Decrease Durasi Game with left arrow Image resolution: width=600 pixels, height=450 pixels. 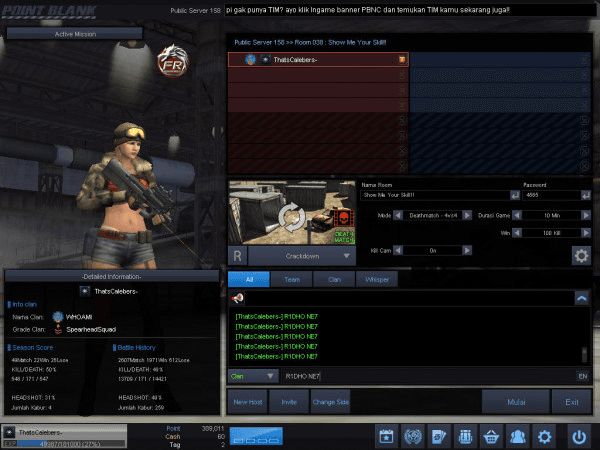[517, 215]
